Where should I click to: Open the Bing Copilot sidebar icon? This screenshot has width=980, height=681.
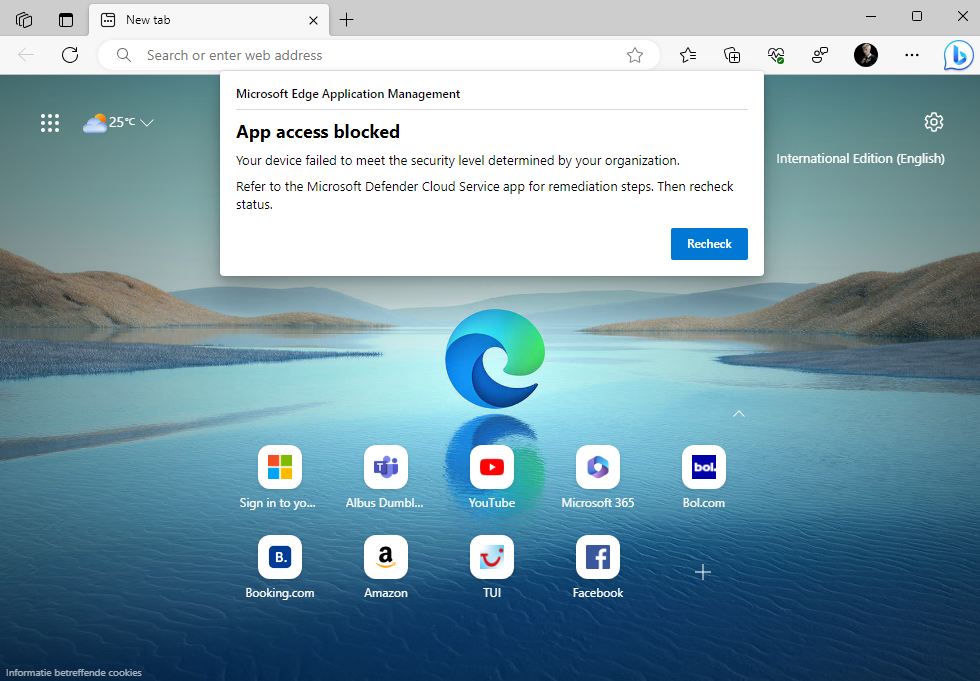pos(957,56)
